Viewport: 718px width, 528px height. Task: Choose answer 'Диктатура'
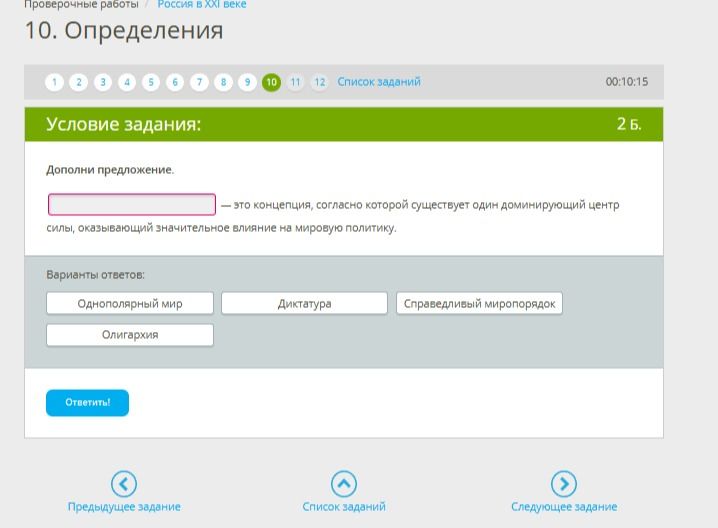tap(305, 304)
